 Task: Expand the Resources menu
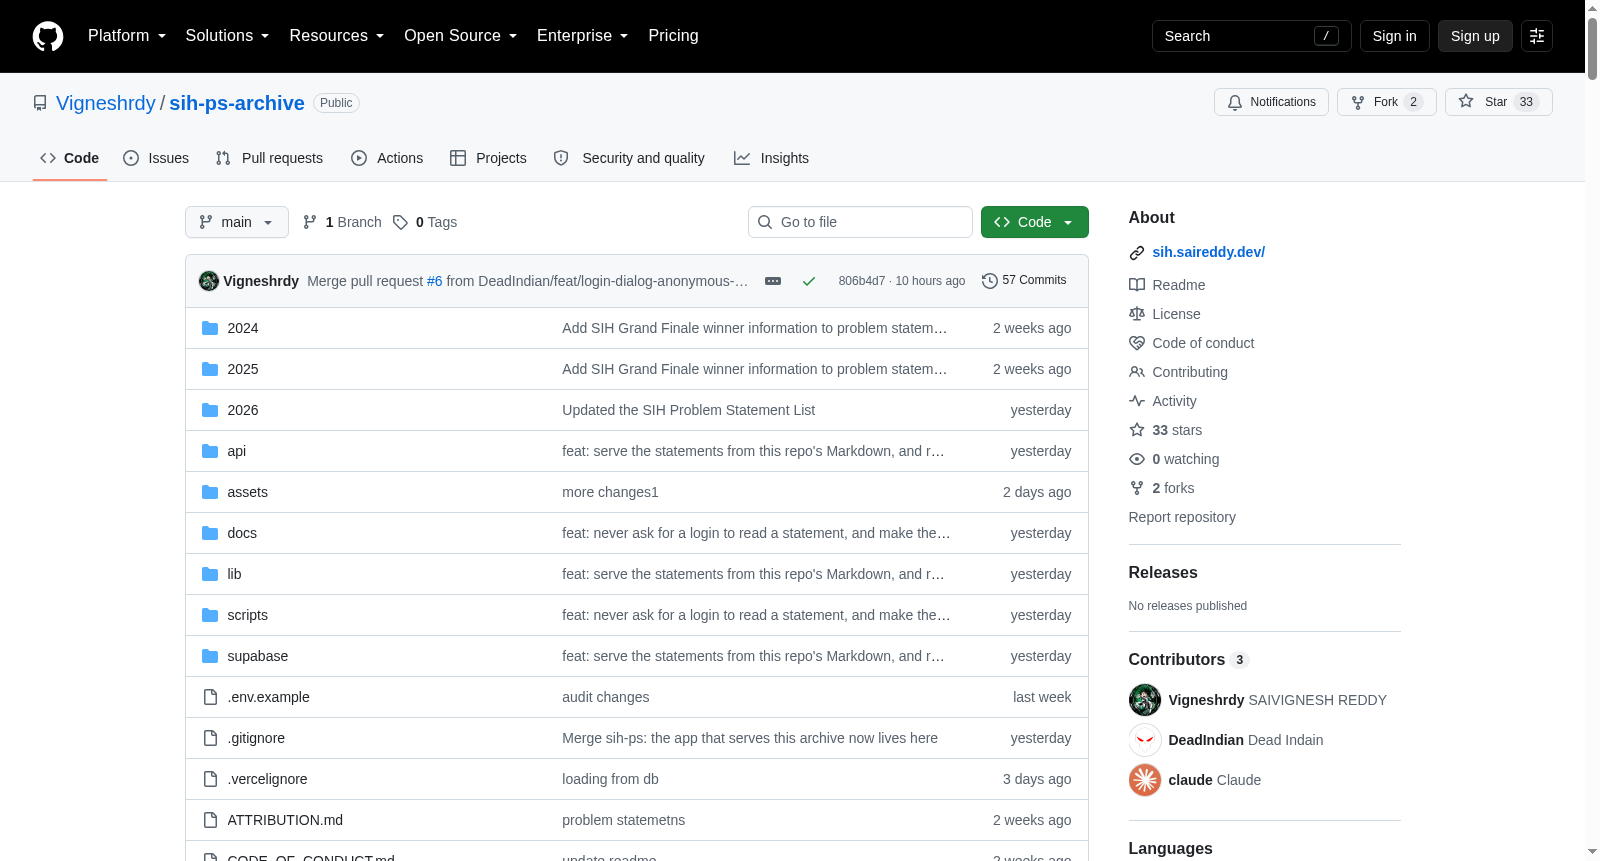(337, 36)
